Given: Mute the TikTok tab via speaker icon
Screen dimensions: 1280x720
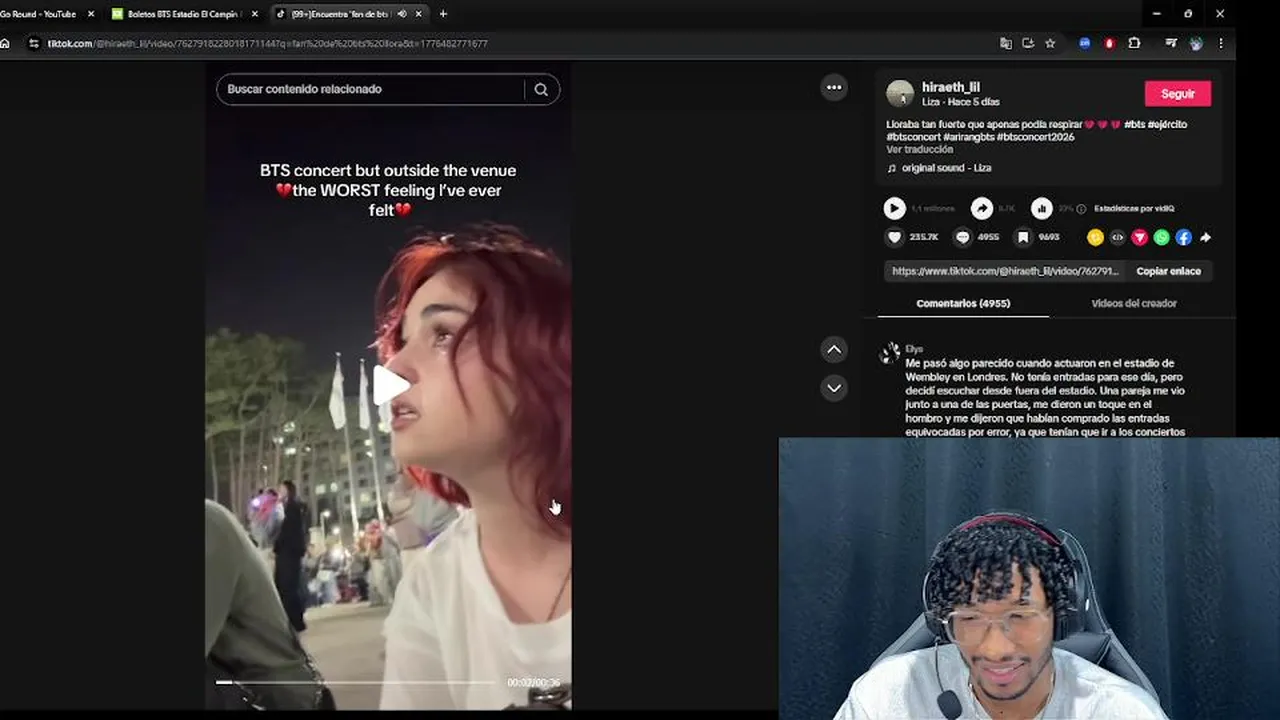Looking at the screenshot, I should tap(402, 14).
